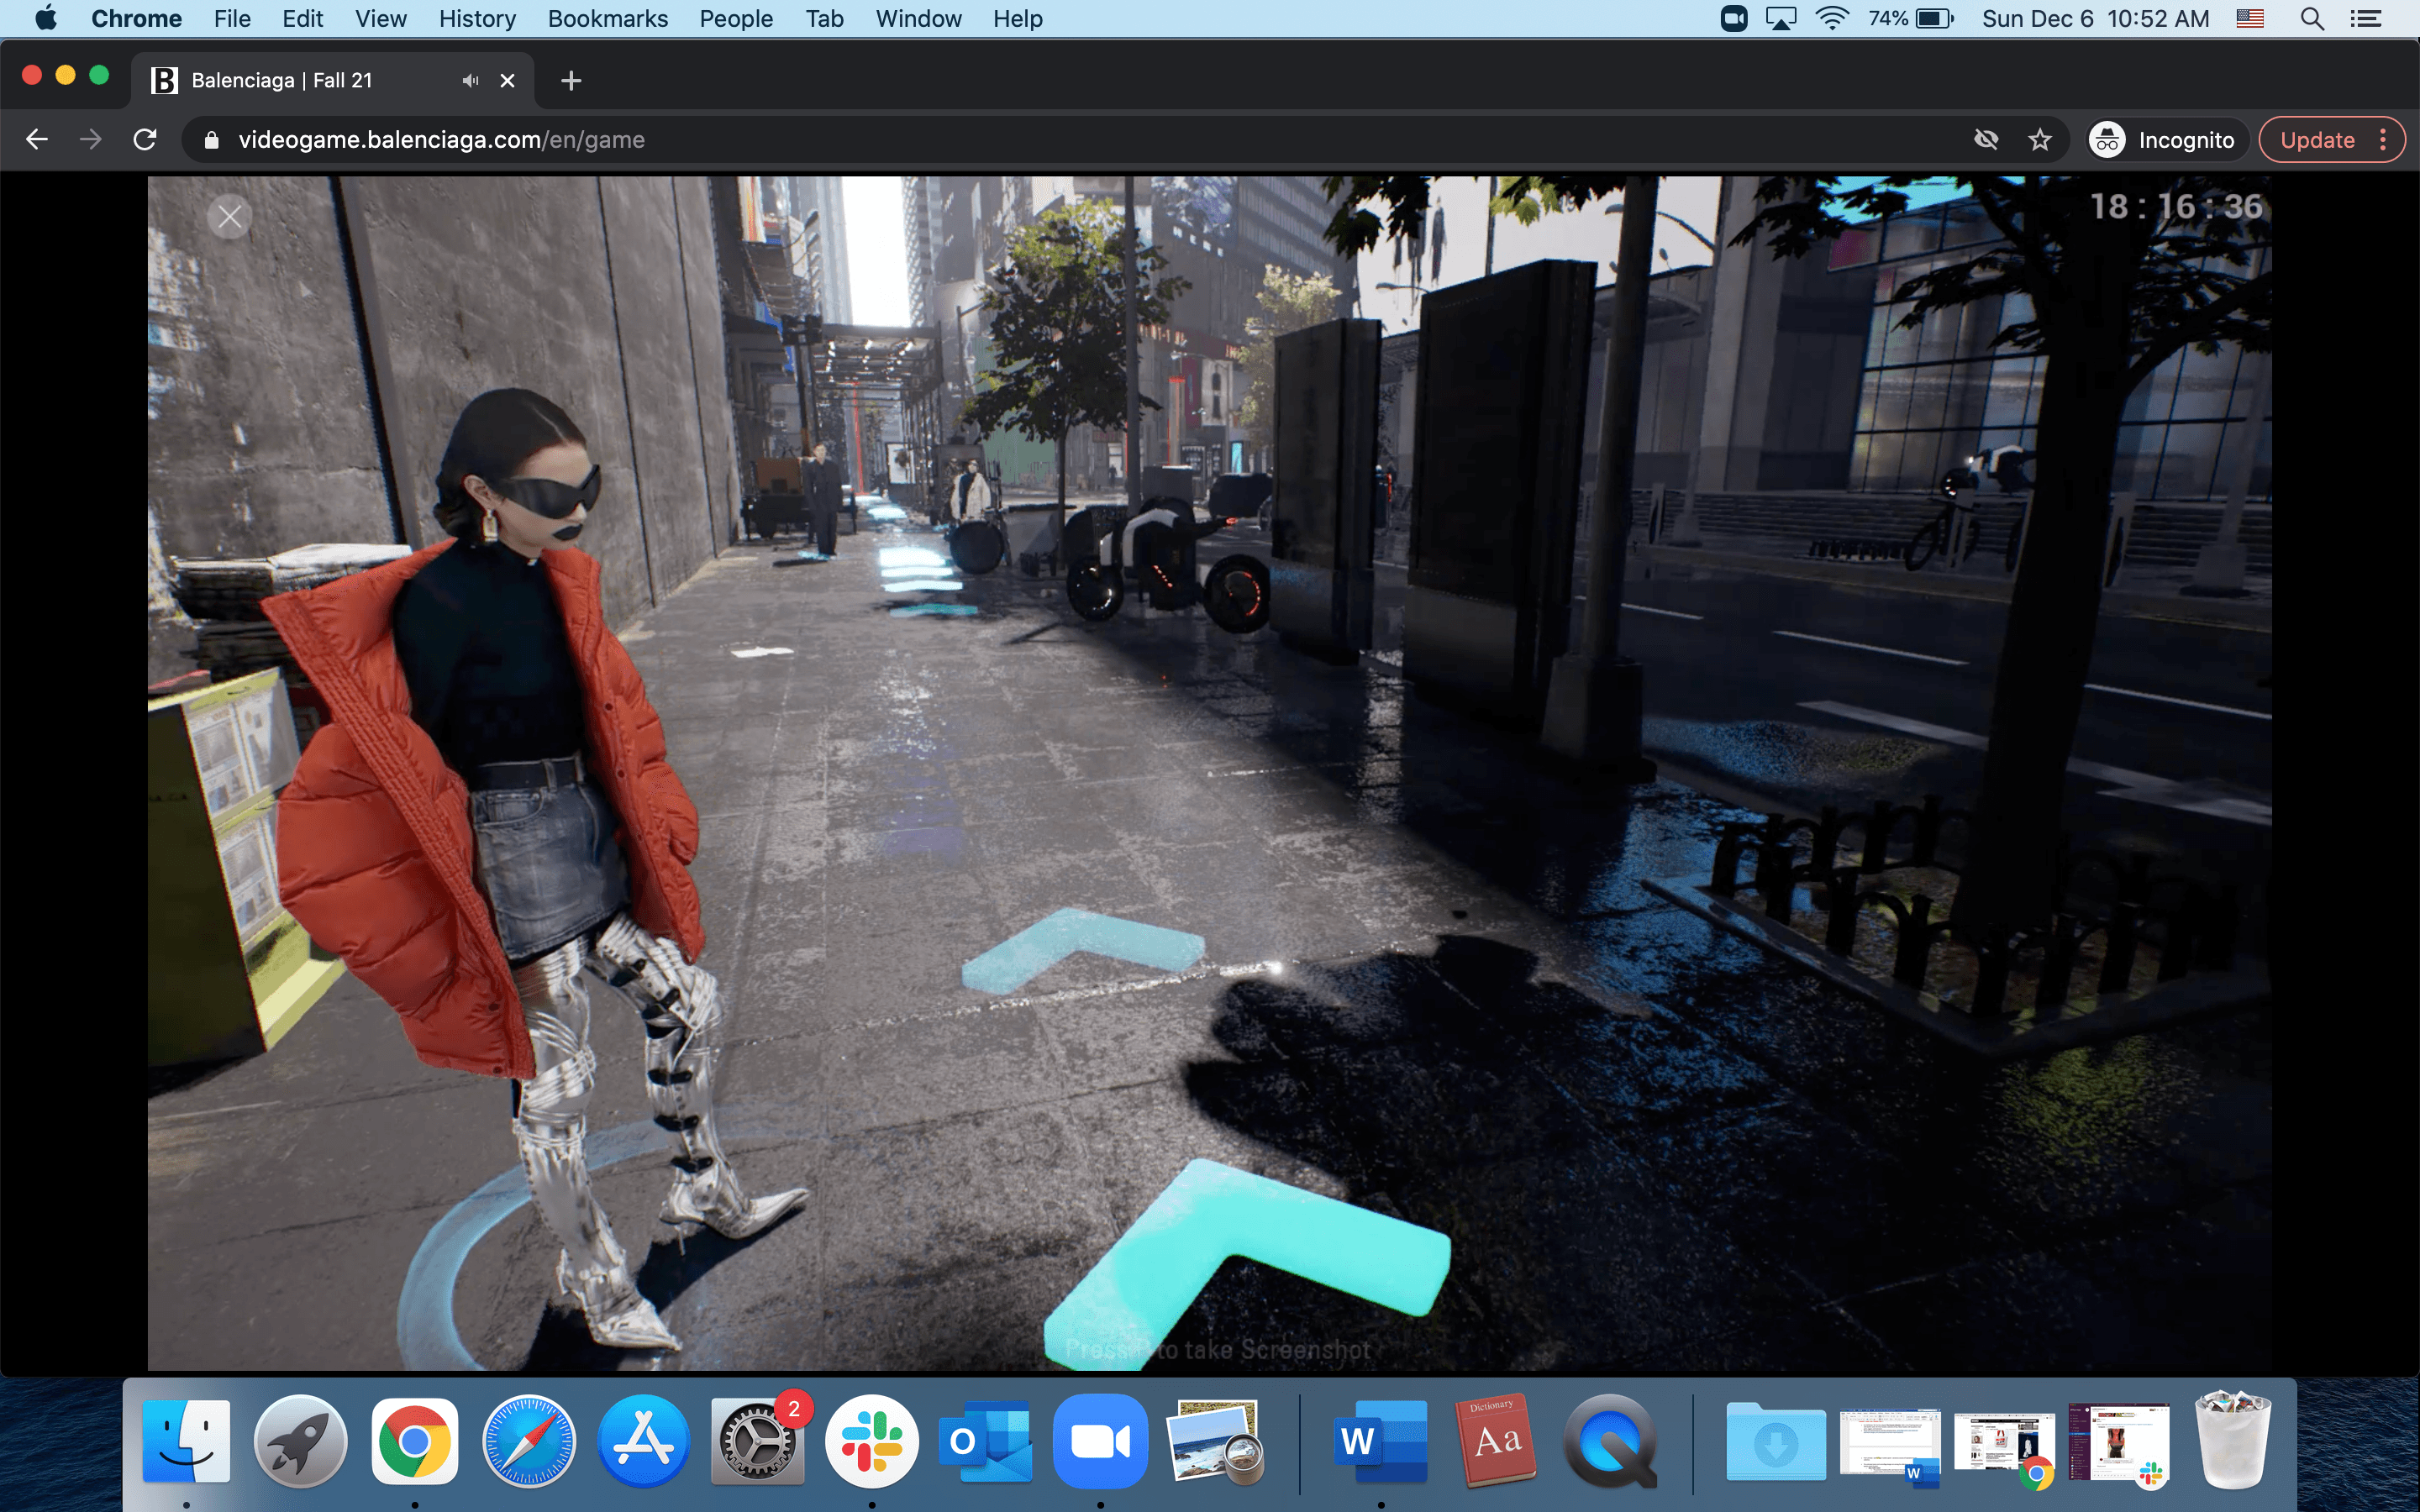Open Notification Center list icon
The image size is (2420, 1512).
[x=2365, y=19]
